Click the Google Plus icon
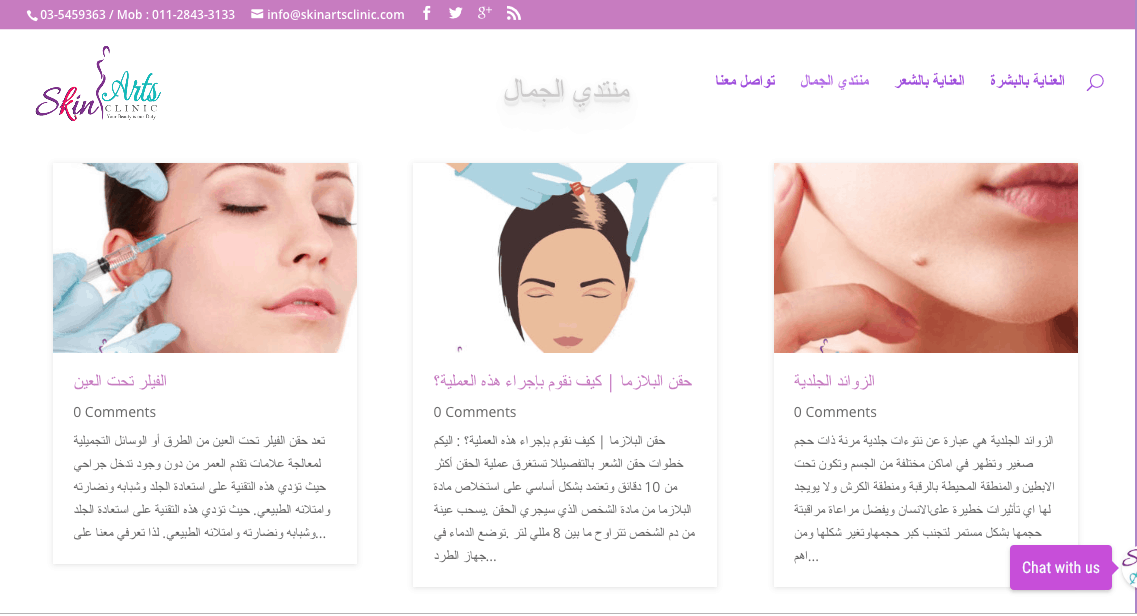 coord(484,13)
